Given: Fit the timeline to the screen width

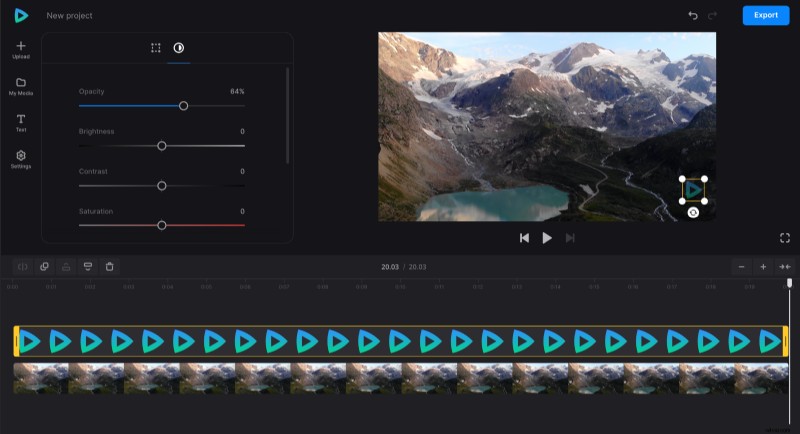Looking at the screenshot, I should (785, 267).
